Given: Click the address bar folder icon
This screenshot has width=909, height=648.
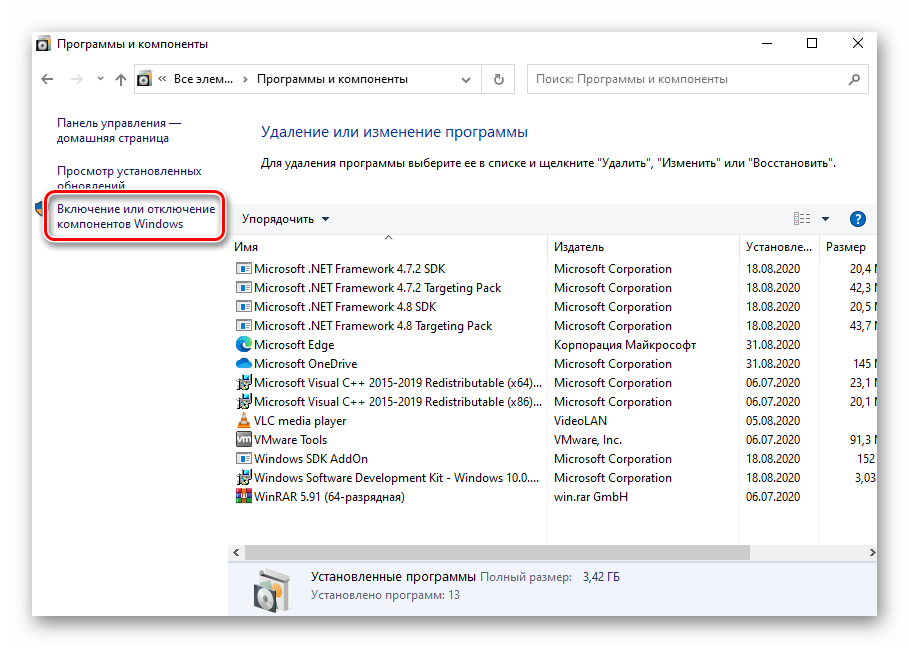Looking at the screenshot, I should pyautogui.click(x=144, y=79).
